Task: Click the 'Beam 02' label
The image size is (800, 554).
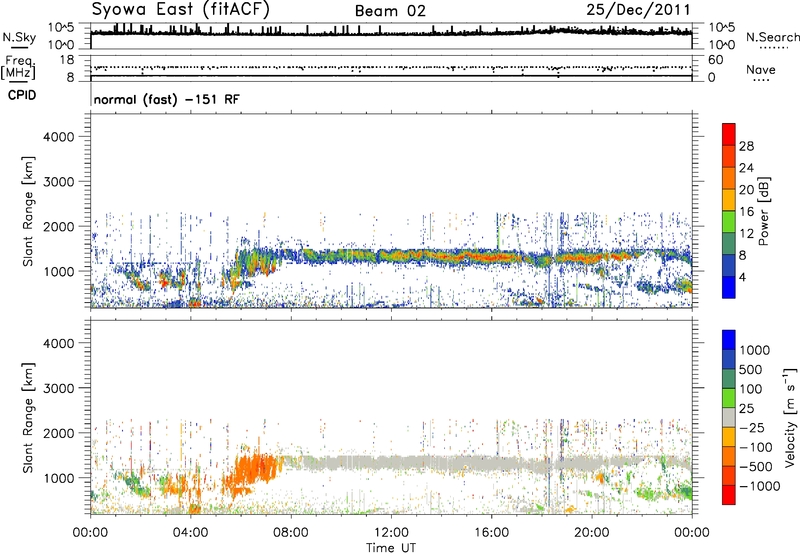Action: click(x=390, y=11)
